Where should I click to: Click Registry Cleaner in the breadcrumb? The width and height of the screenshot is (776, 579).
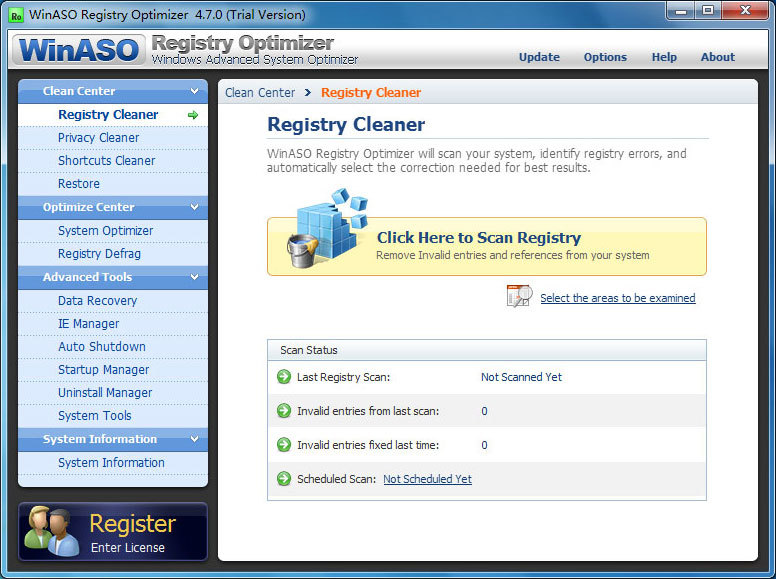coord(371,93)
